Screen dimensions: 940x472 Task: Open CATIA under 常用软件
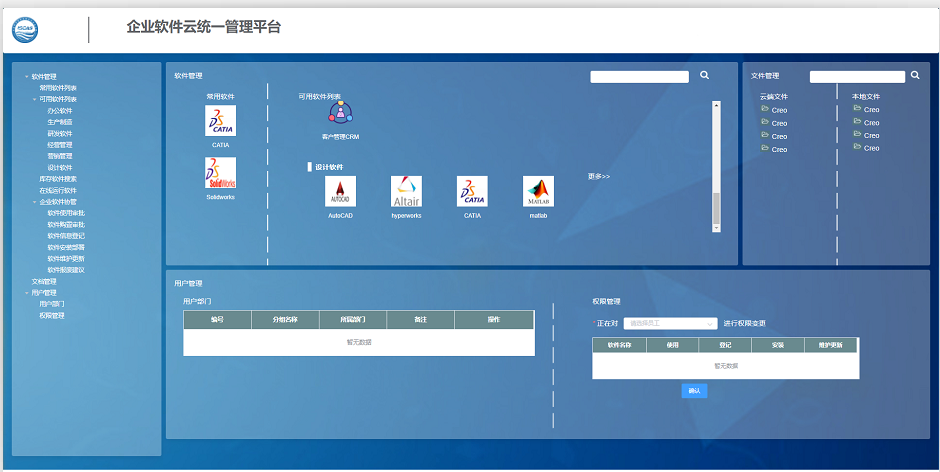(x=220, y=121)
